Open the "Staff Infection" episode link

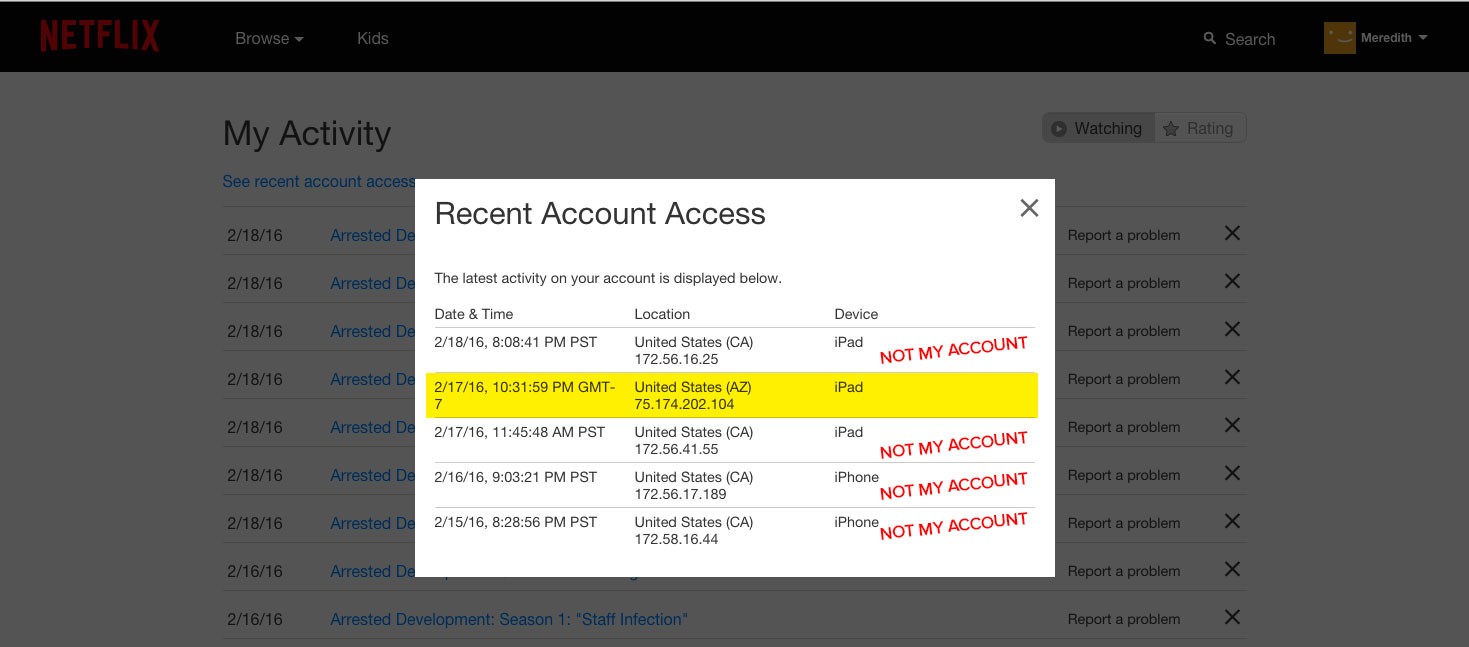coord(509,619)
